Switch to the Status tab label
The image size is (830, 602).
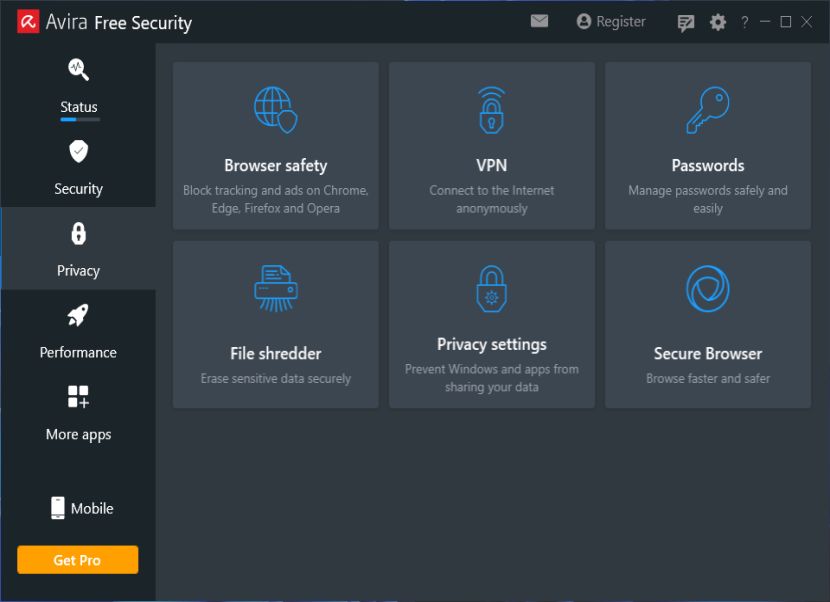78,107
